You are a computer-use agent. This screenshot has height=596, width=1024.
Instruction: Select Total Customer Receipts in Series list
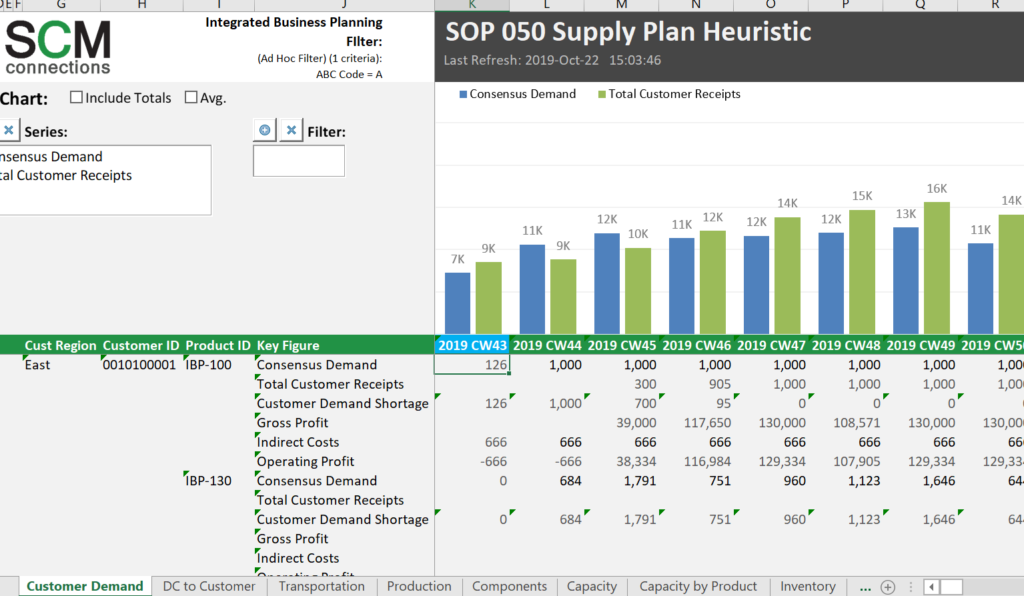click(66, 175)
